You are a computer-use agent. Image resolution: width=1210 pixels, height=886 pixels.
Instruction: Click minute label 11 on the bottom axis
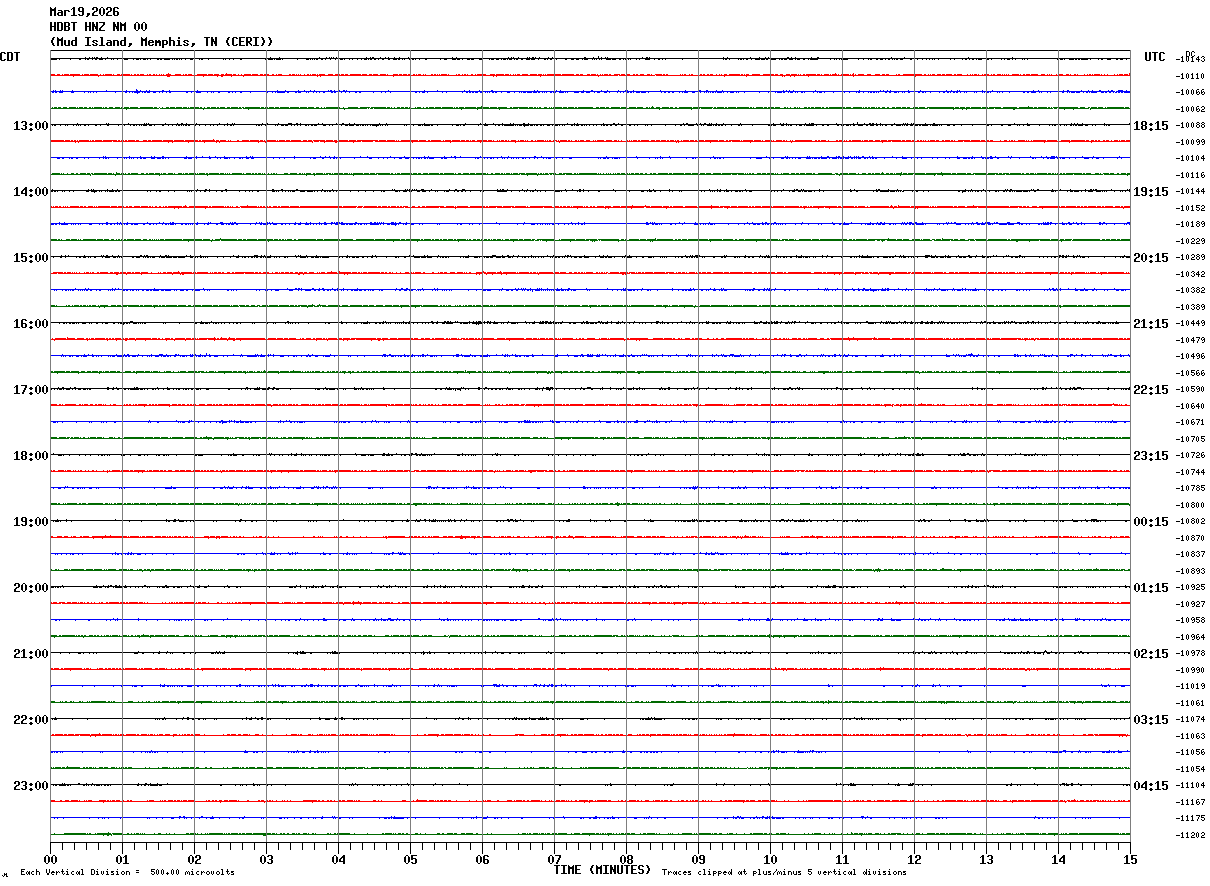coord(842,859)
